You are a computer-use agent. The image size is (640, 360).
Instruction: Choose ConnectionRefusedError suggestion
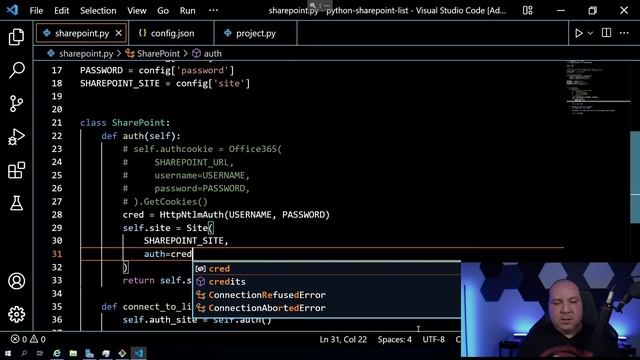(327, 295)
